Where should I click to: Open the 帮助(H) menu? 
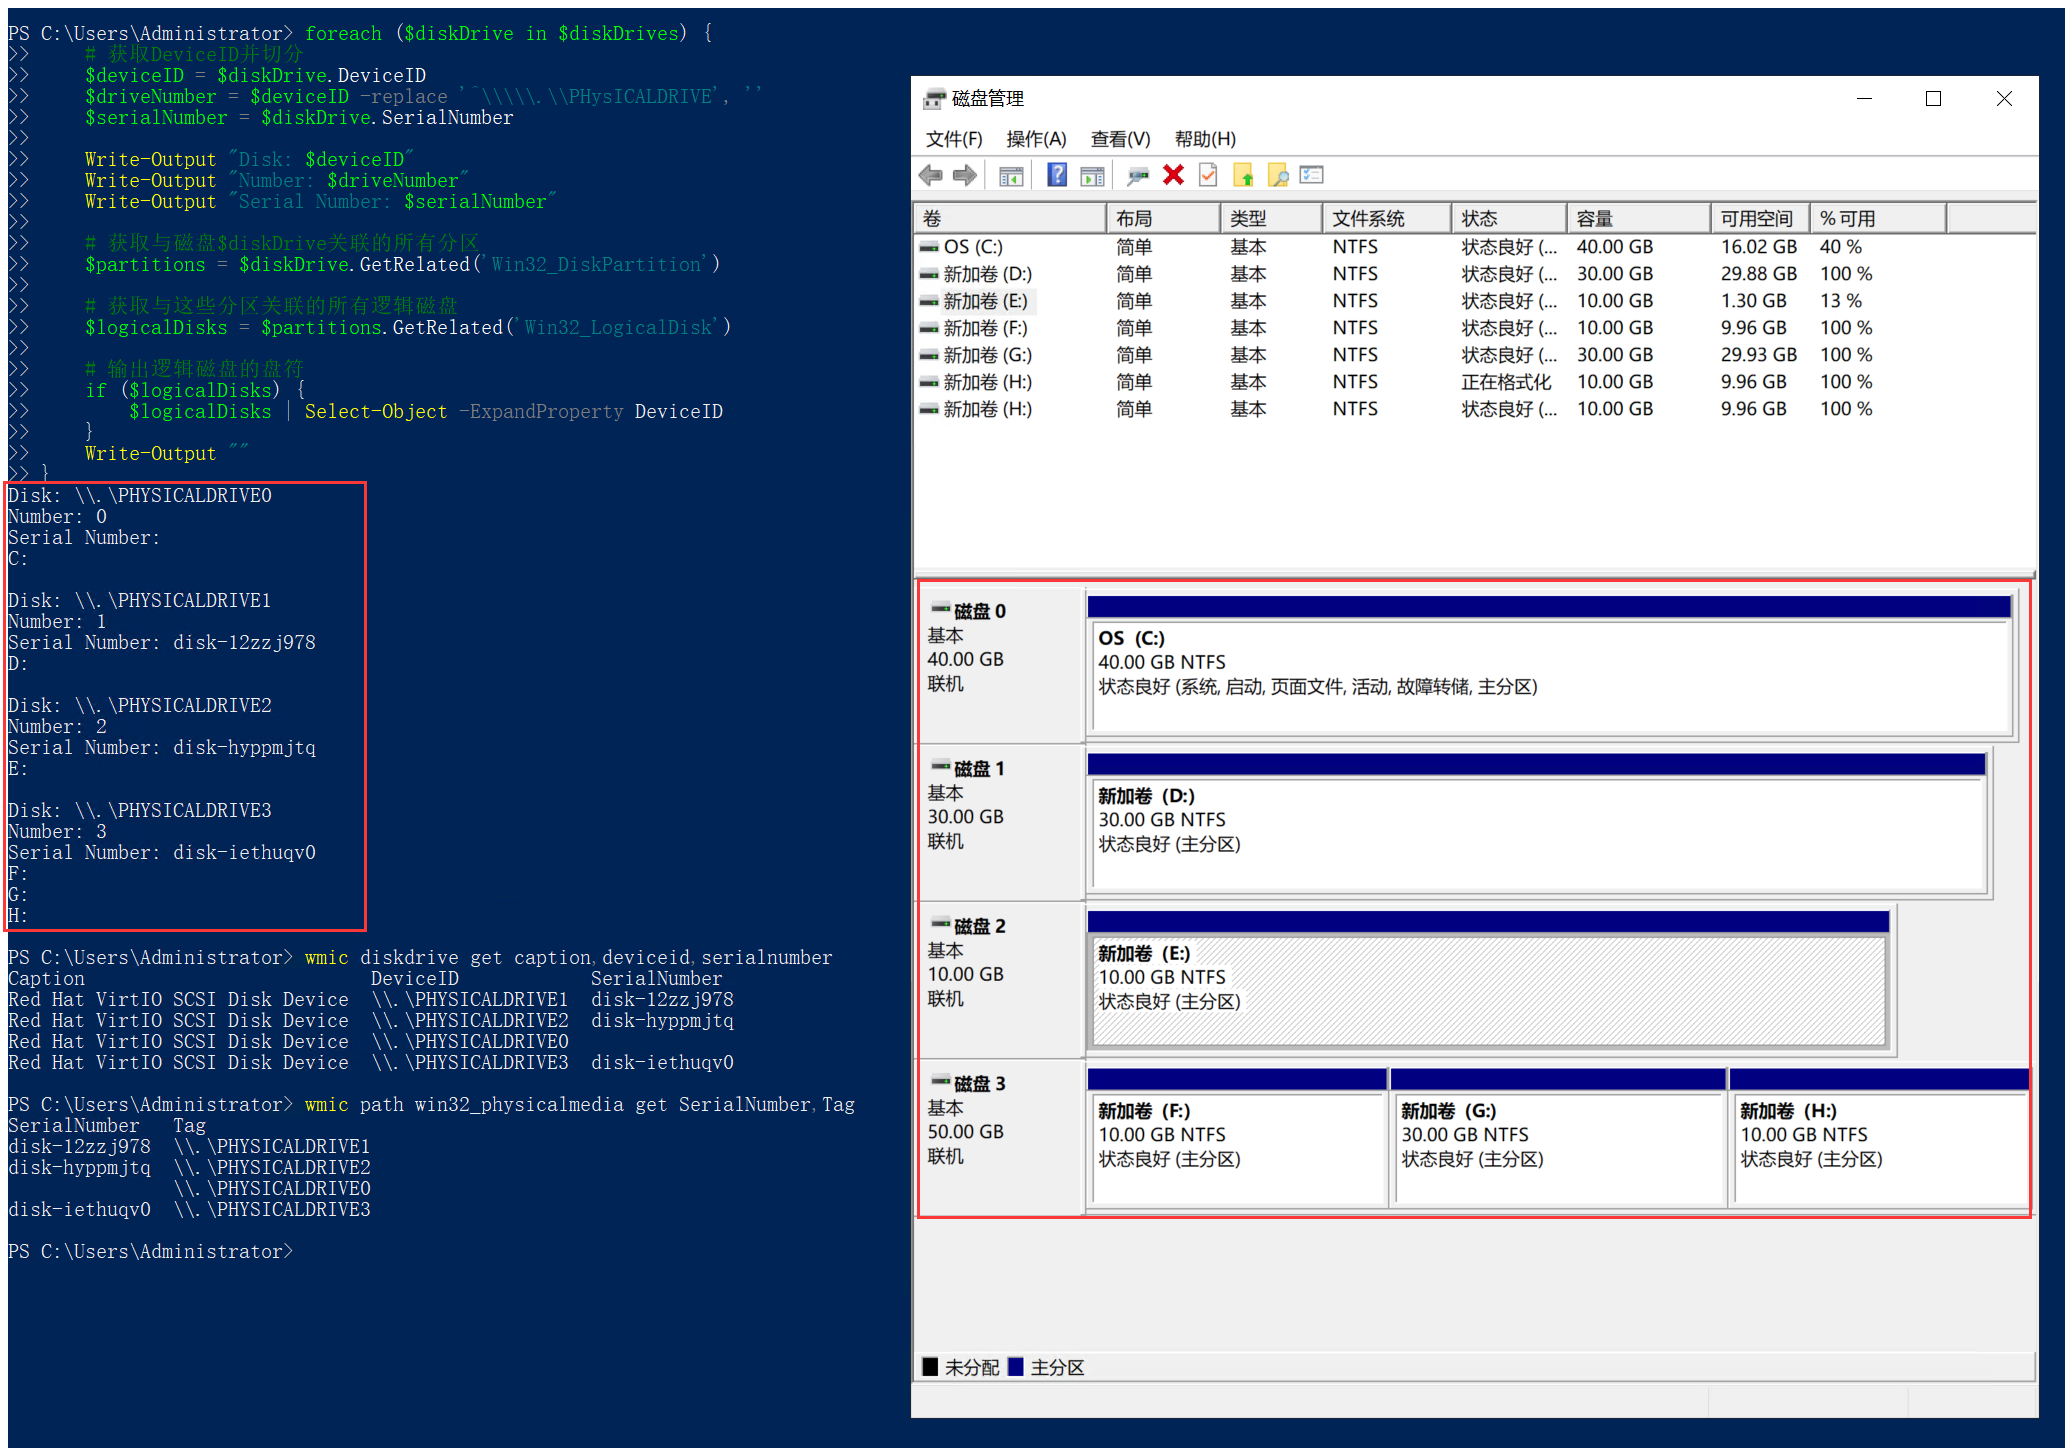[1205, 139]
